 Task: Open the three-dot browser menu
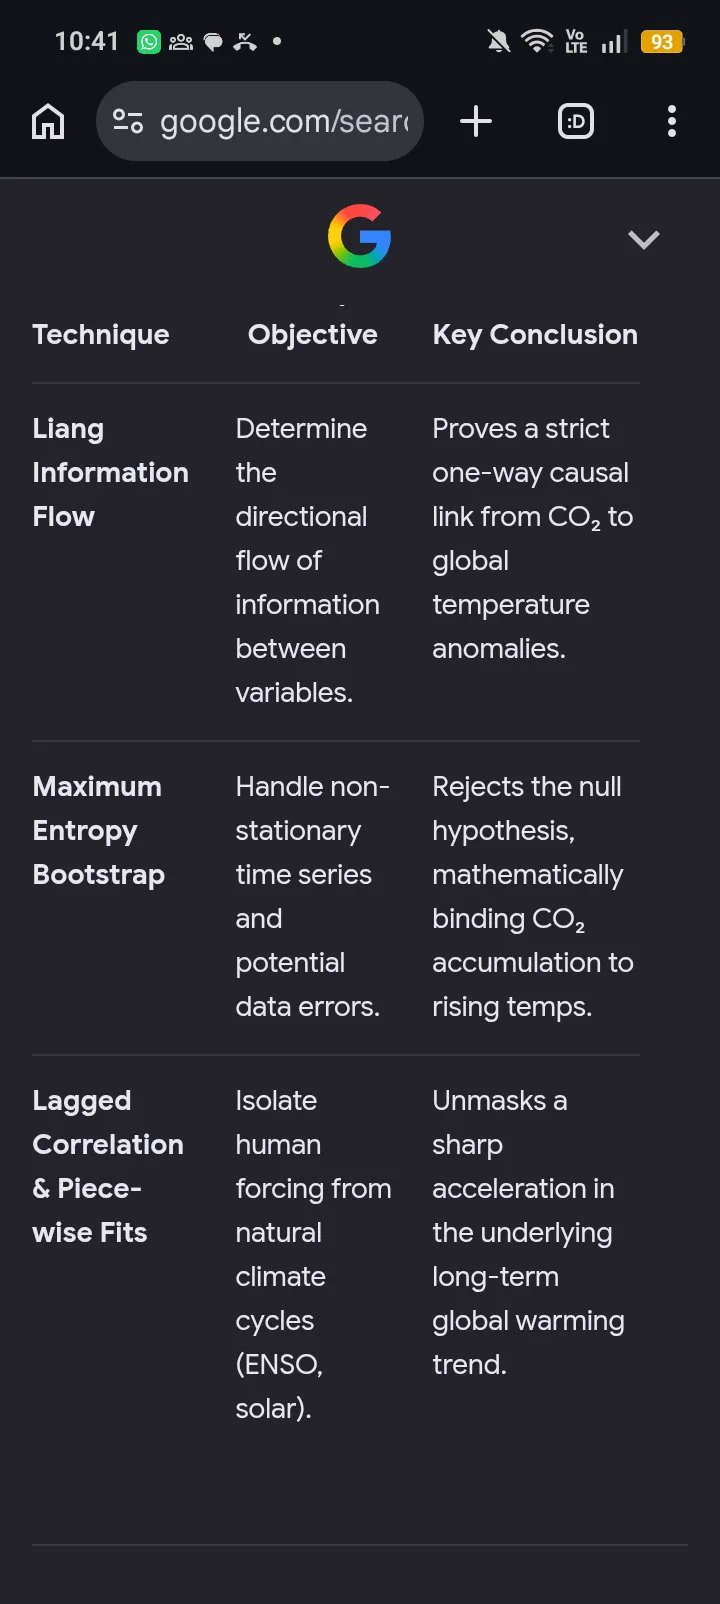(x=672, y=122)
